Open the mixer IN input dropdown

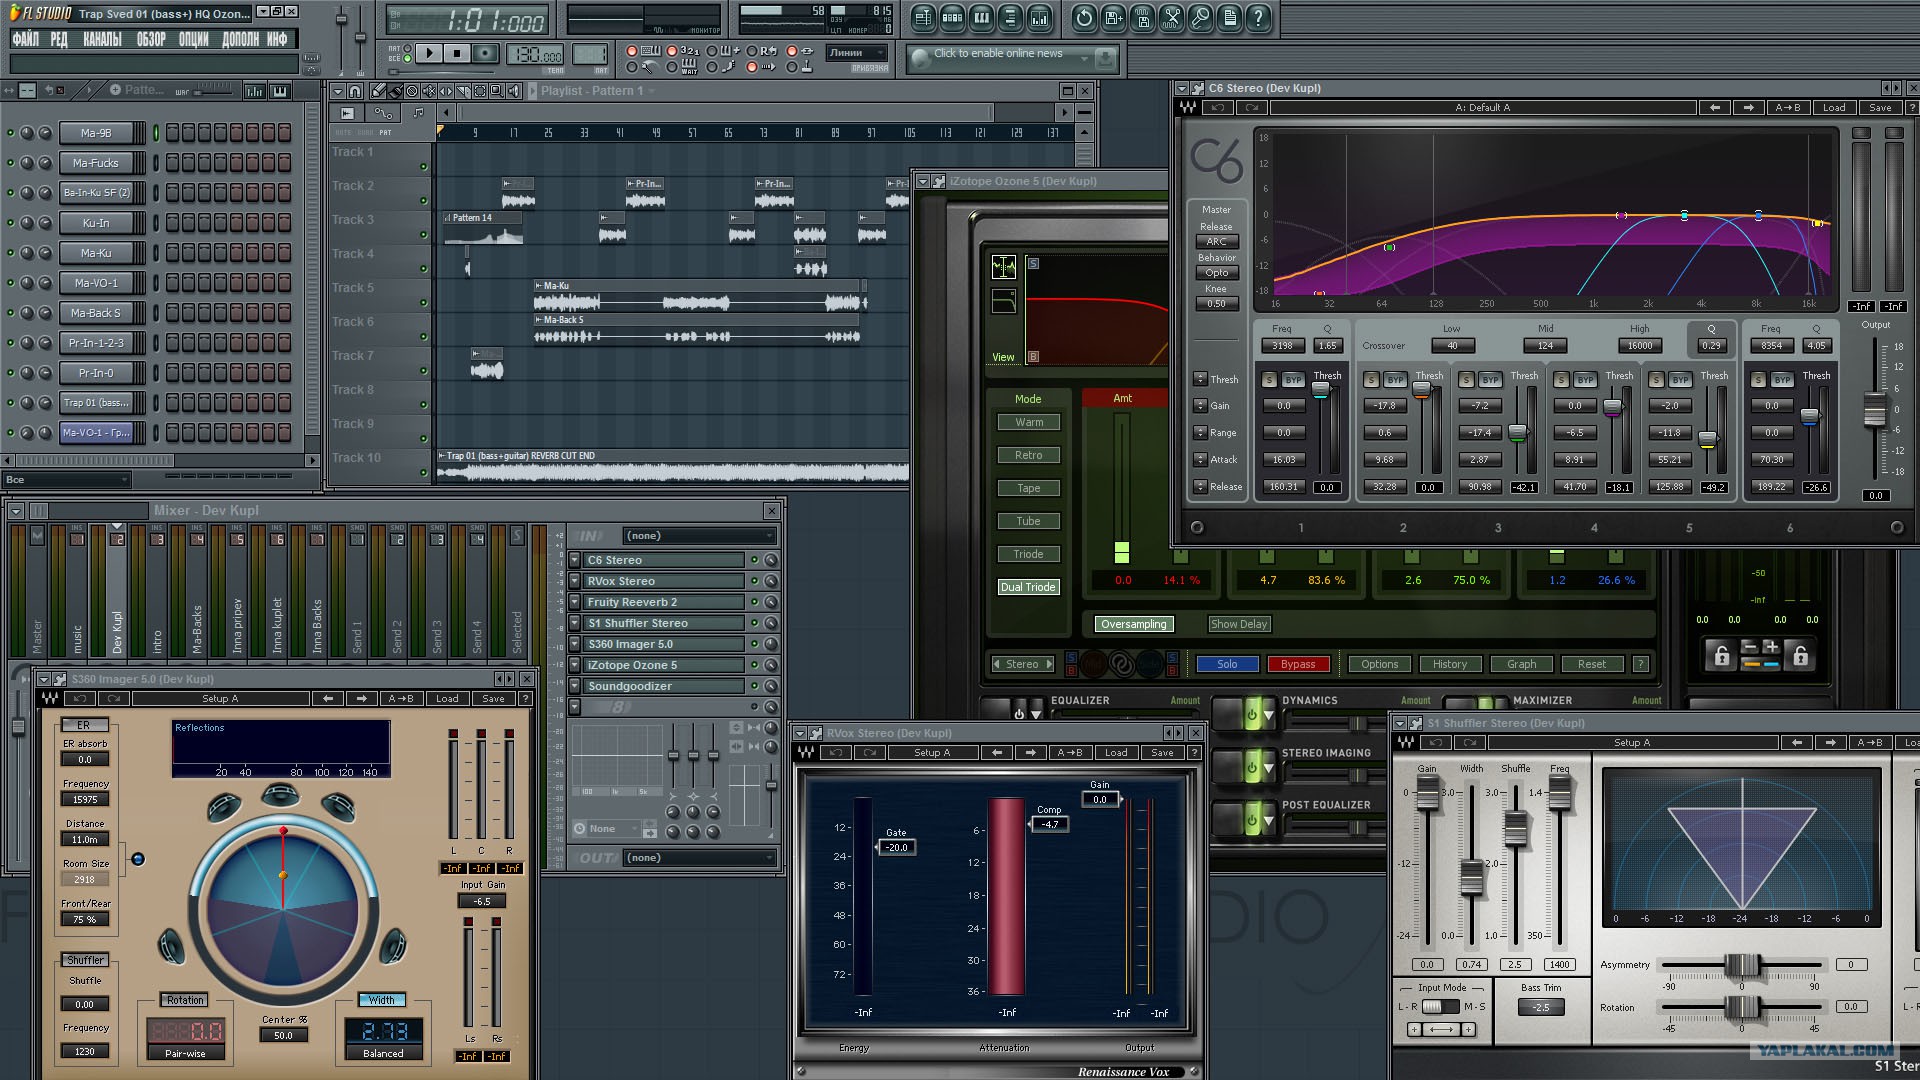click(x=699, y=536)
